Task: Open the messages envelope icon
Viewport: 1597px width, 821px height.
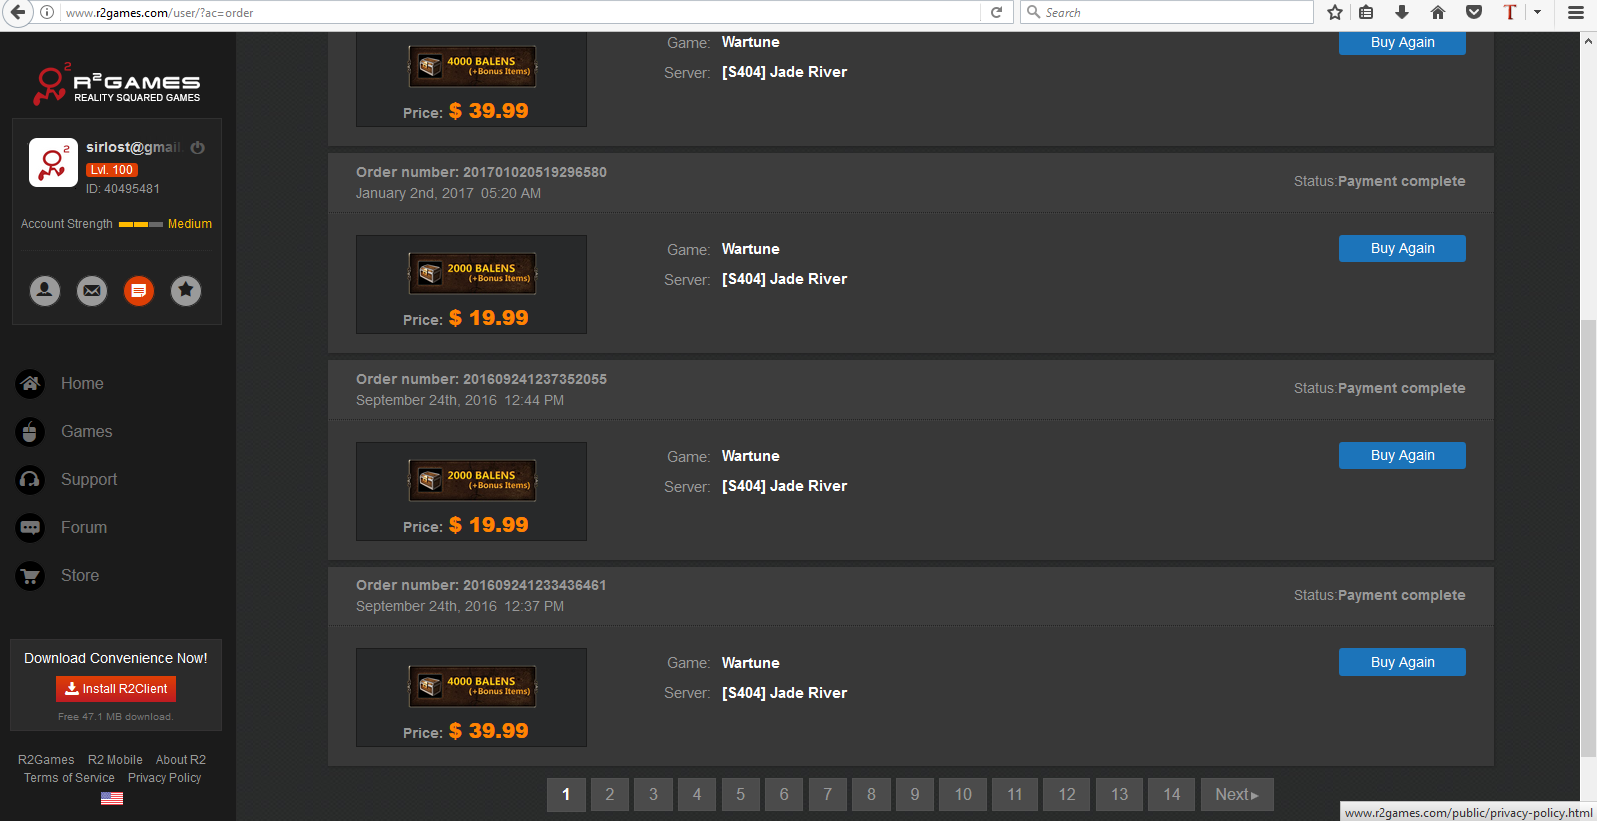Action: click(92, 291)
